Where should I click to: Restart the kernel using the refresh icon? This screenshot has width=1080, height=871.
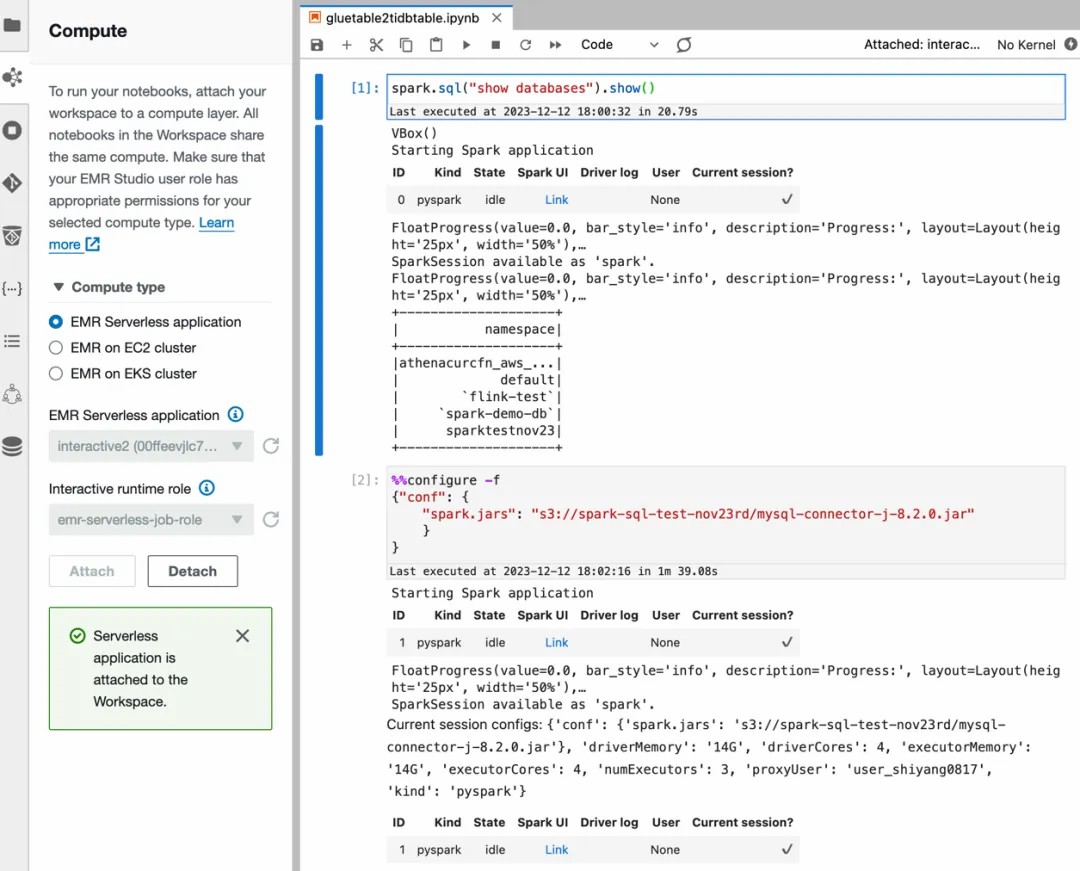click(525, 45)
